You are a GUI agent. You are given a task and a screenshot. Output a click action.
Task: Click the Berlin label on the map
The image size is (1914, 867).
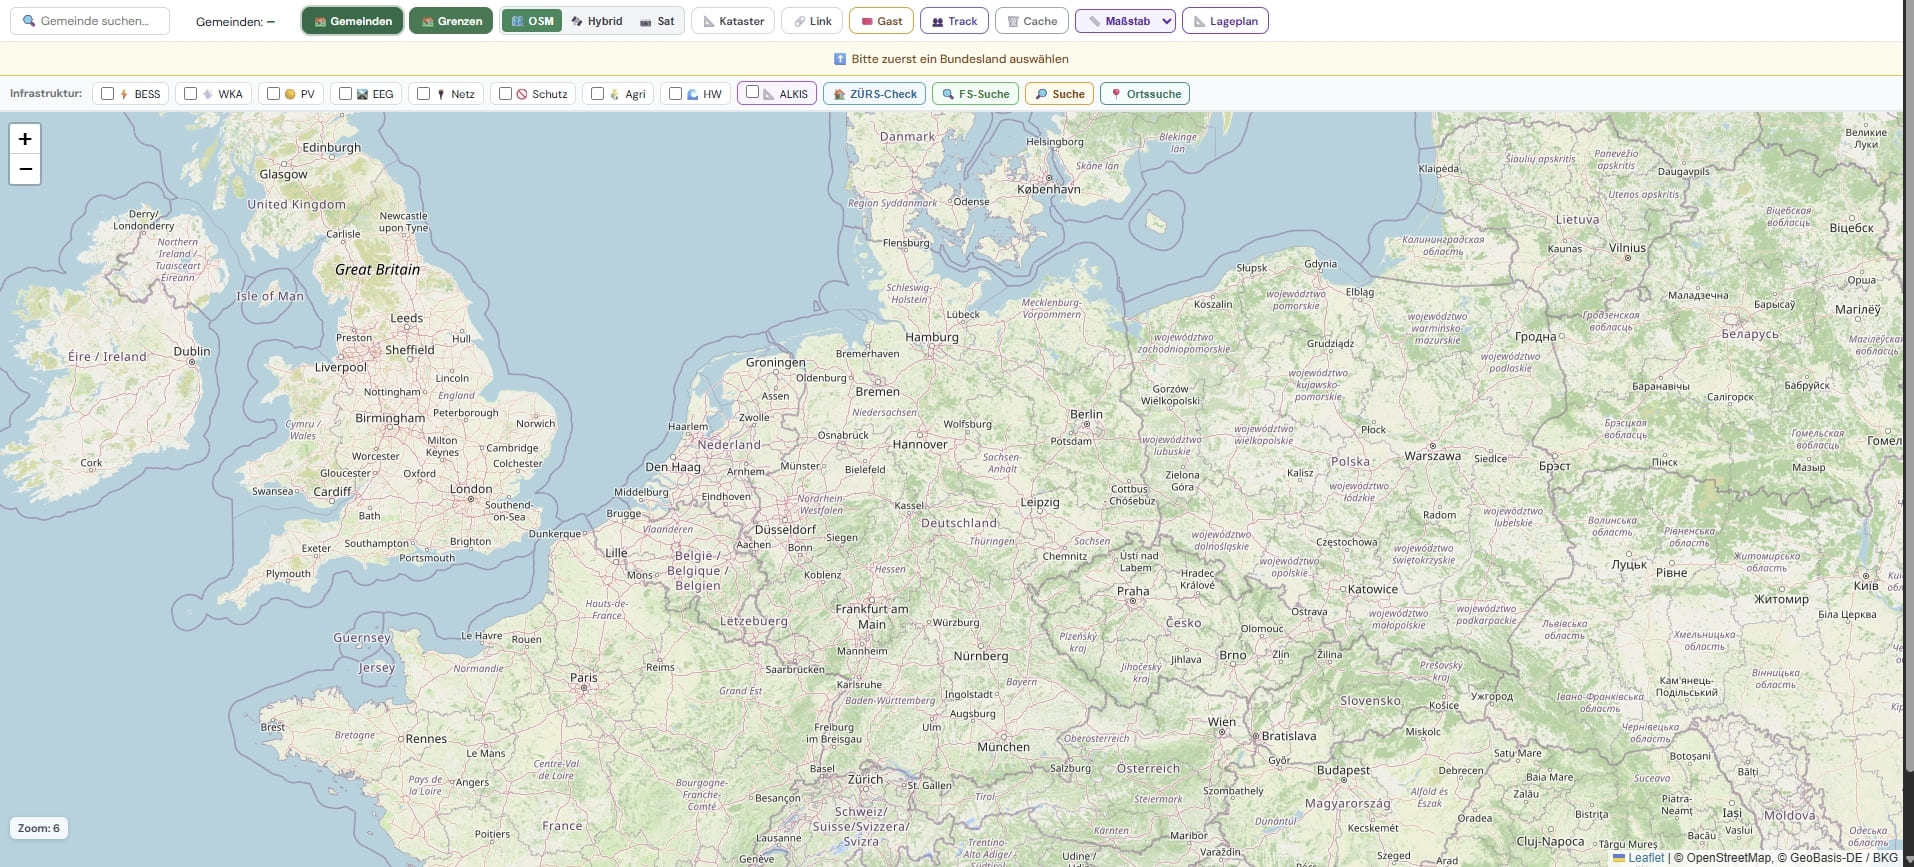tap(1086, 414)
